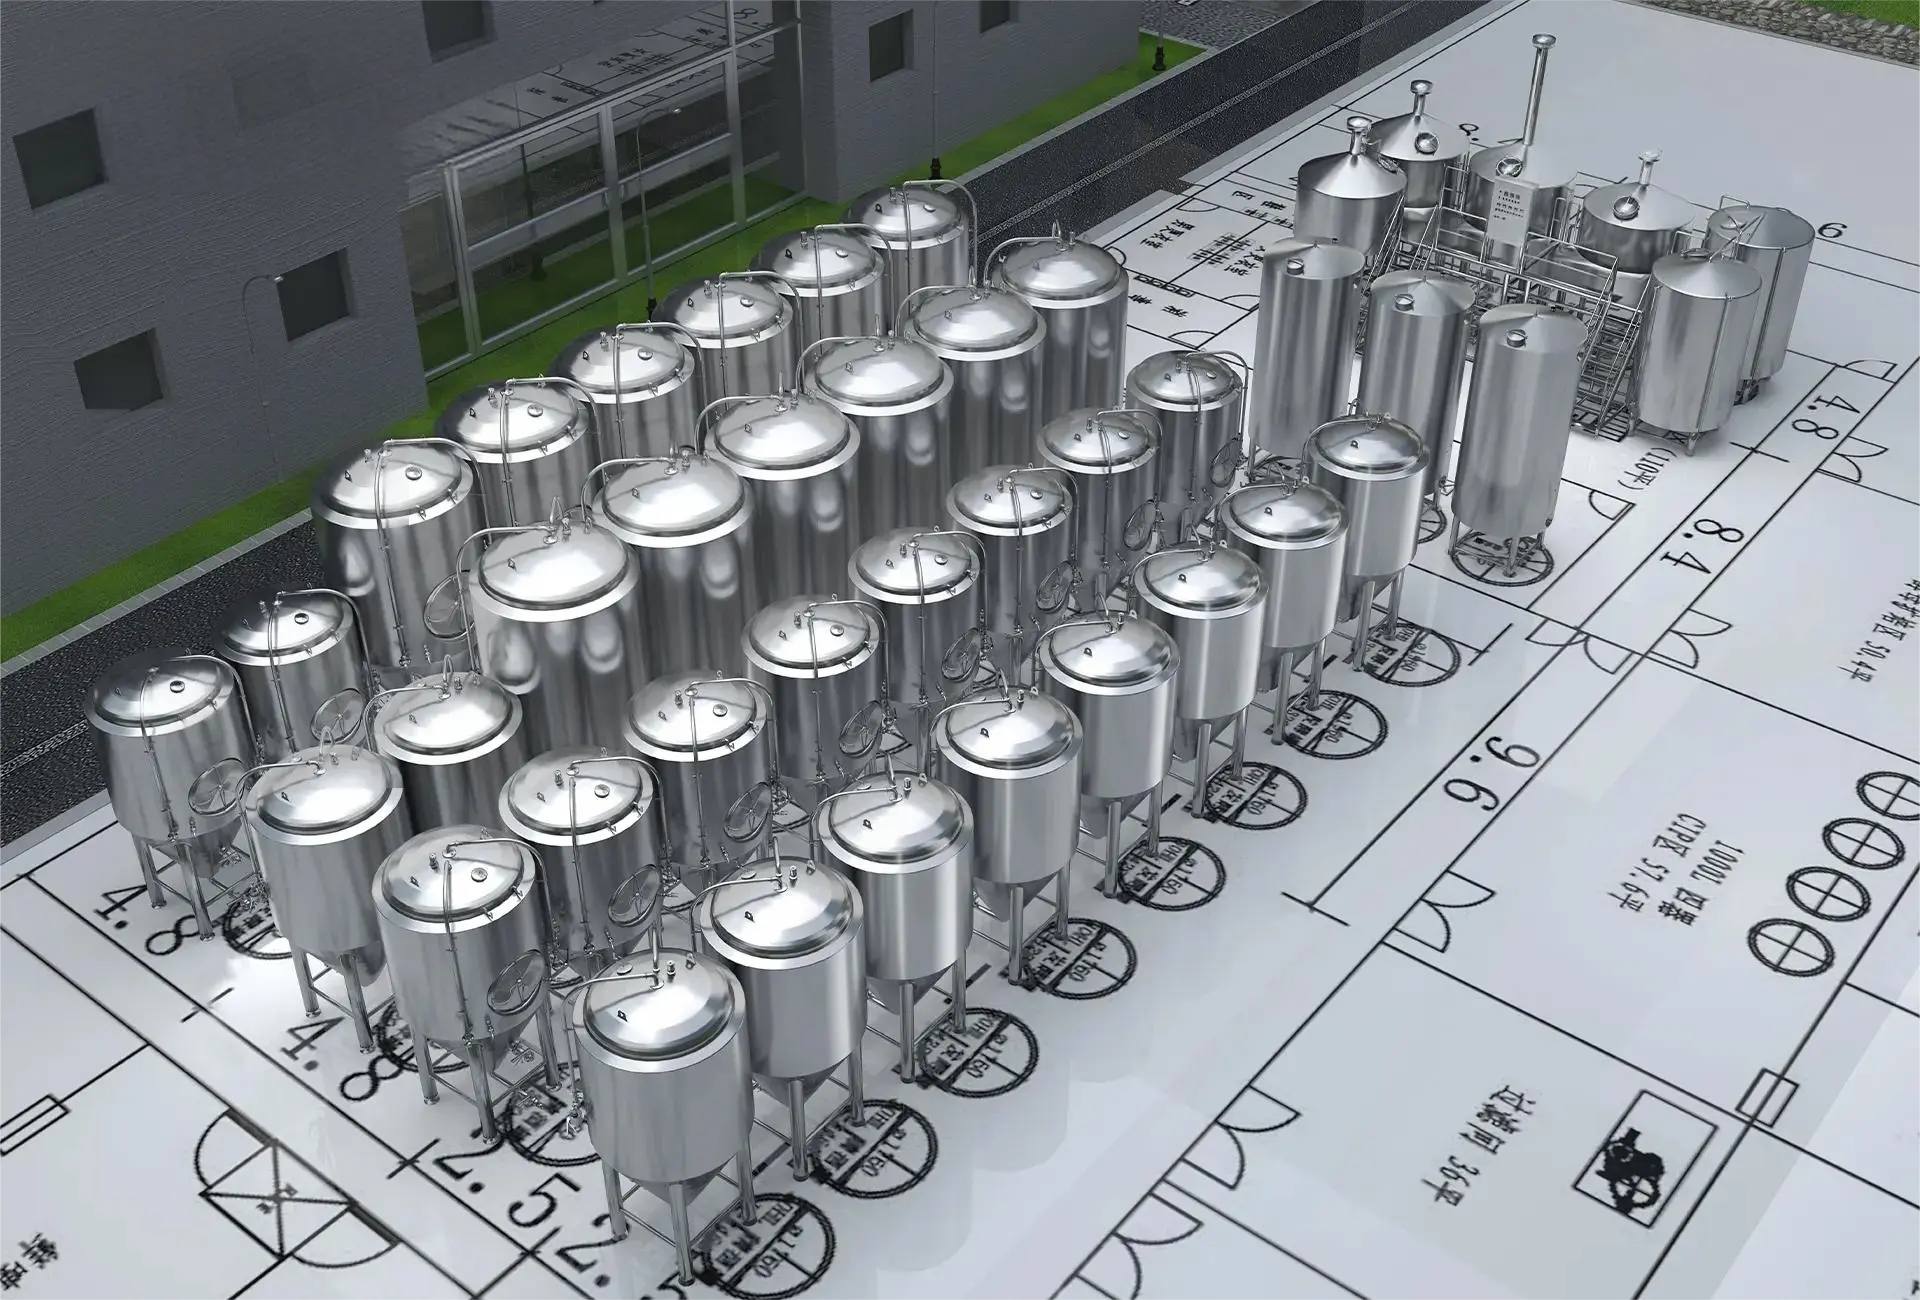Select the frontmost fermenter tank lid
Screen dimensions: 1920x1300
pos(657,1010)
